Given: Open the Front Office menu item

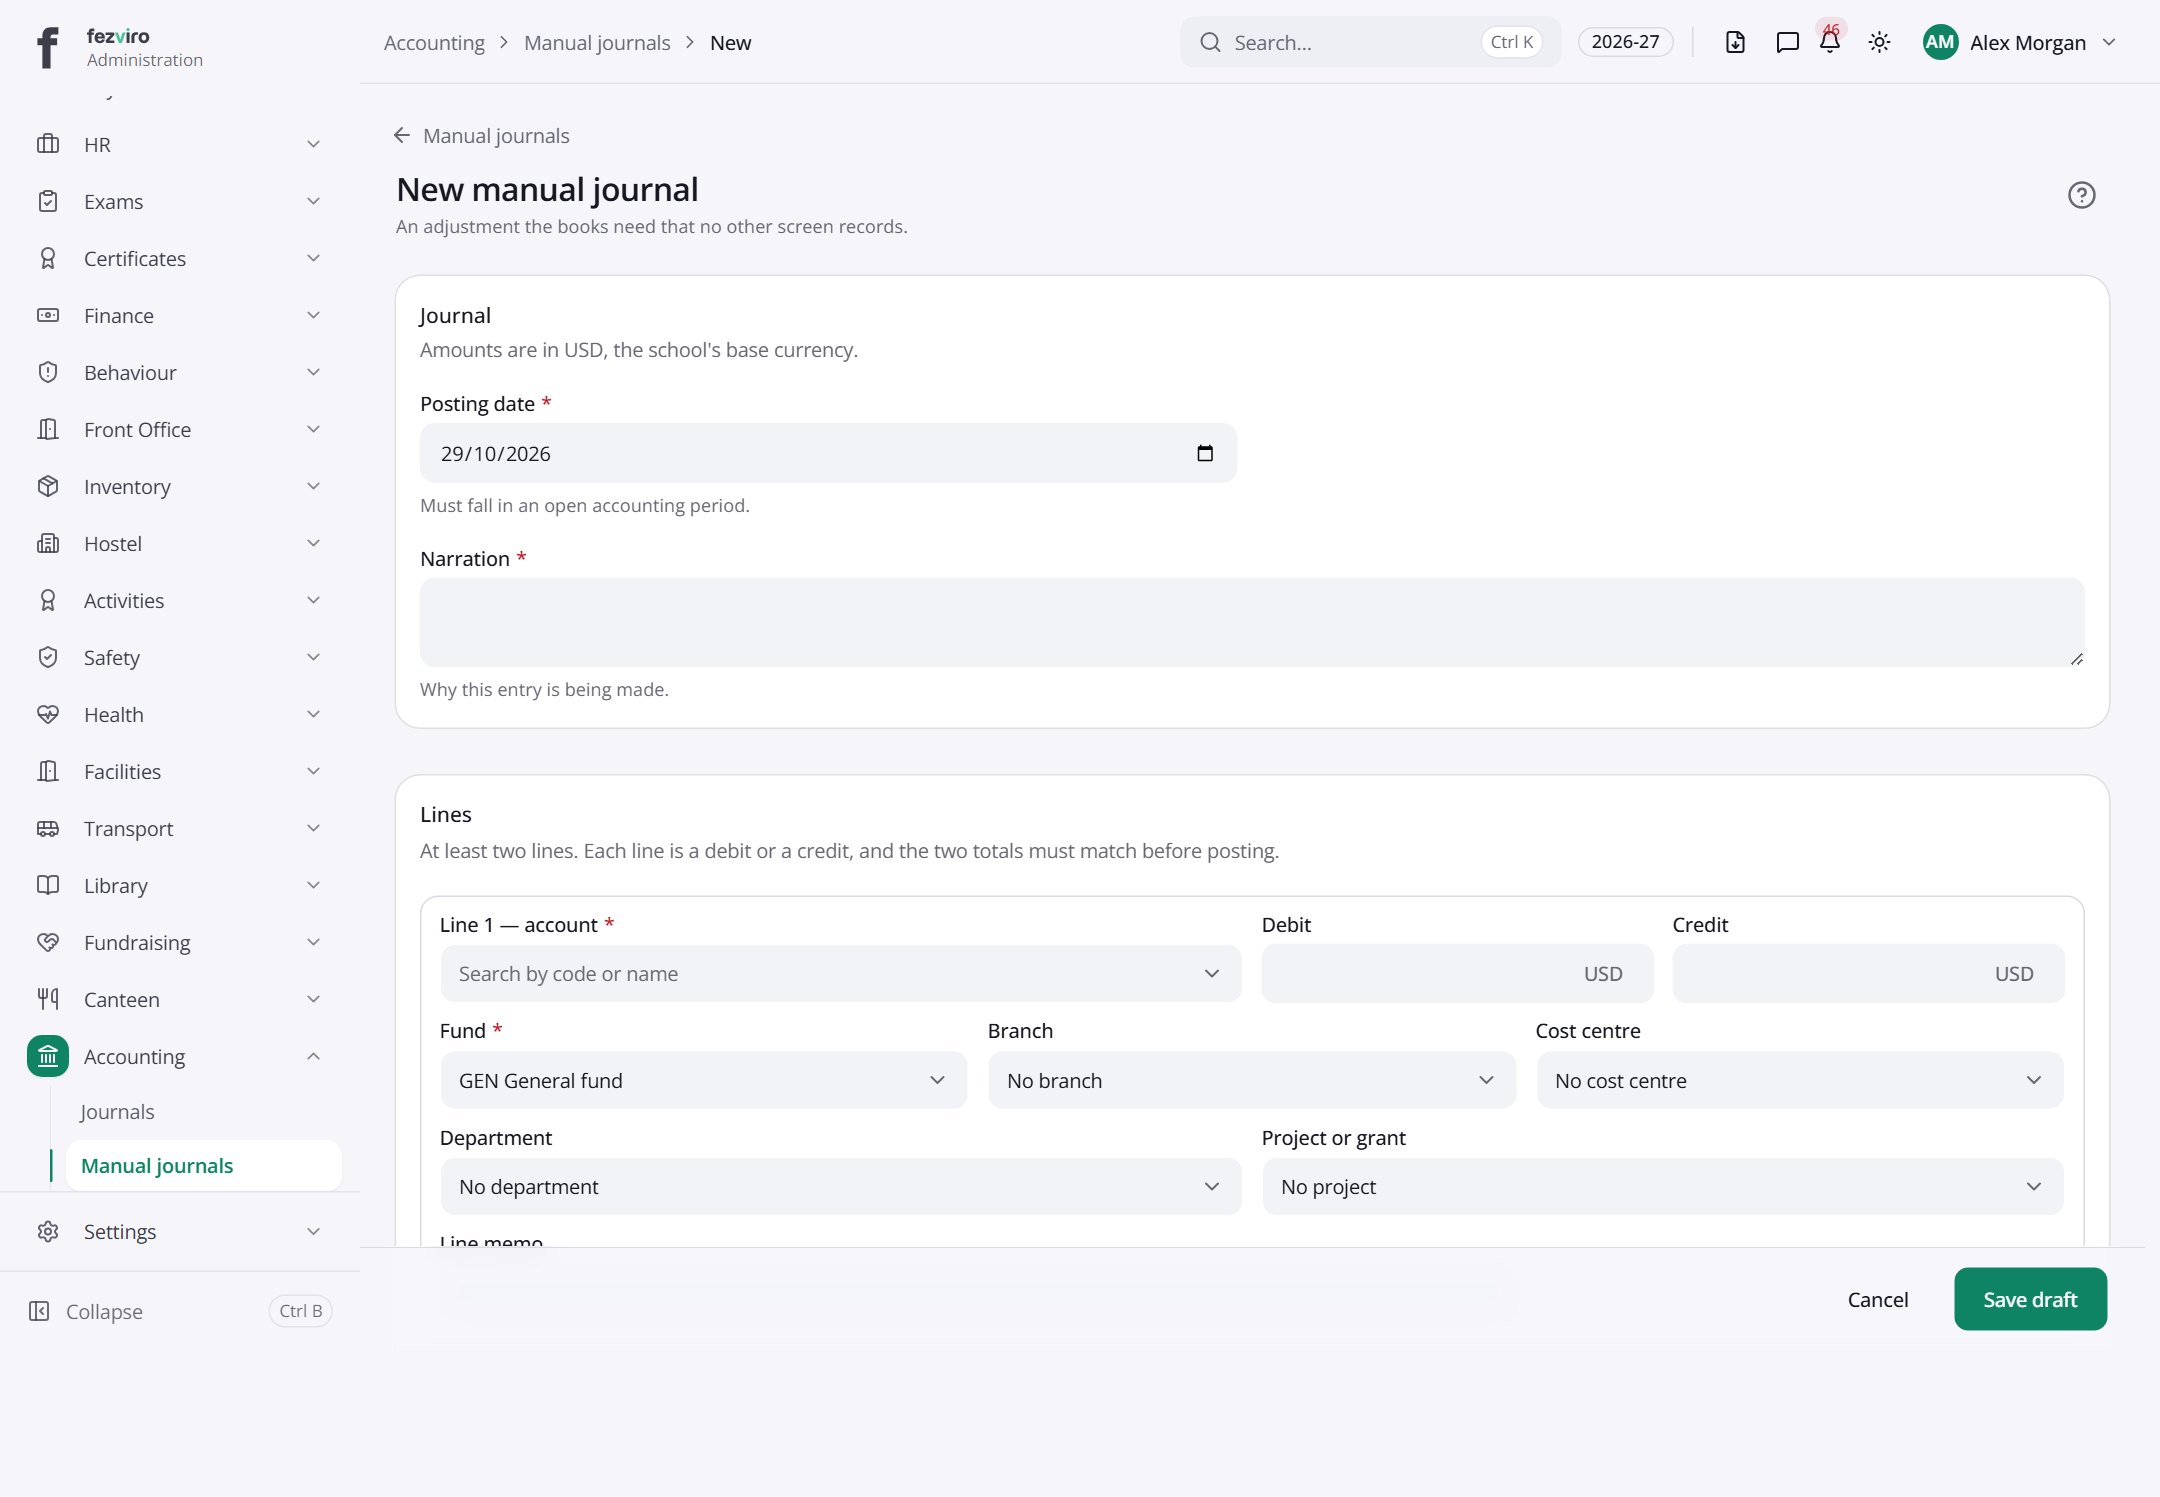Looking at the screenshot, I should click(x=180, y=429).
